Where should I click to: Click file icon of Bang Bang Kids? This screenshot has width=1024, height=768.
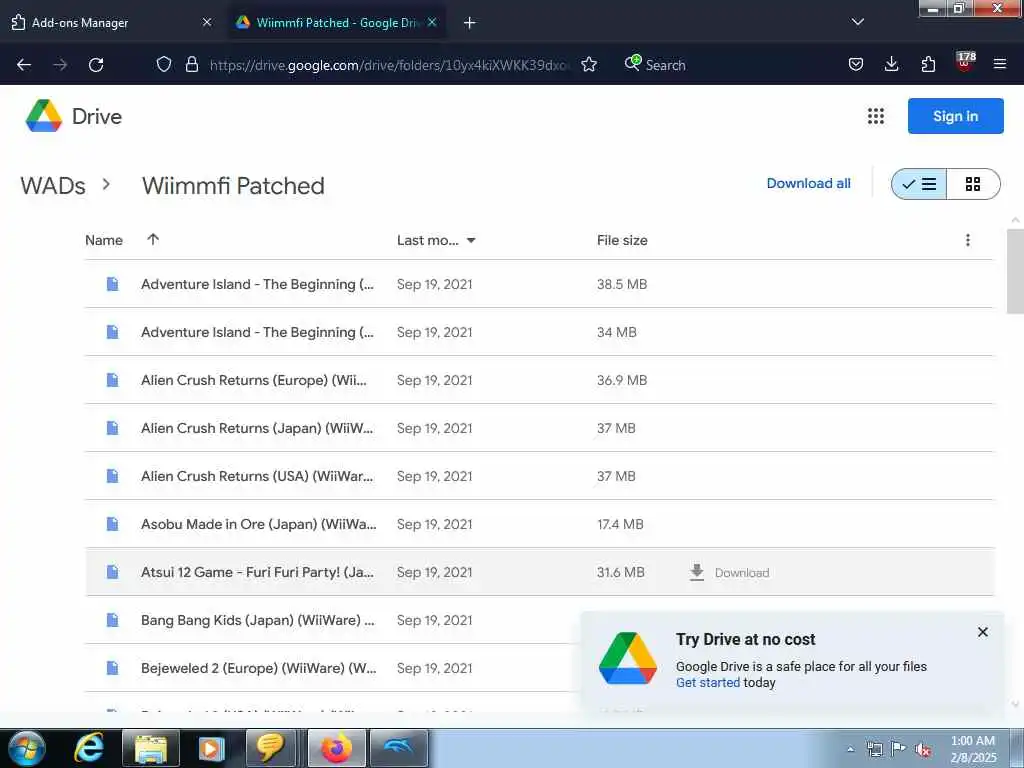pyautogui.click(x=112, y=620)
